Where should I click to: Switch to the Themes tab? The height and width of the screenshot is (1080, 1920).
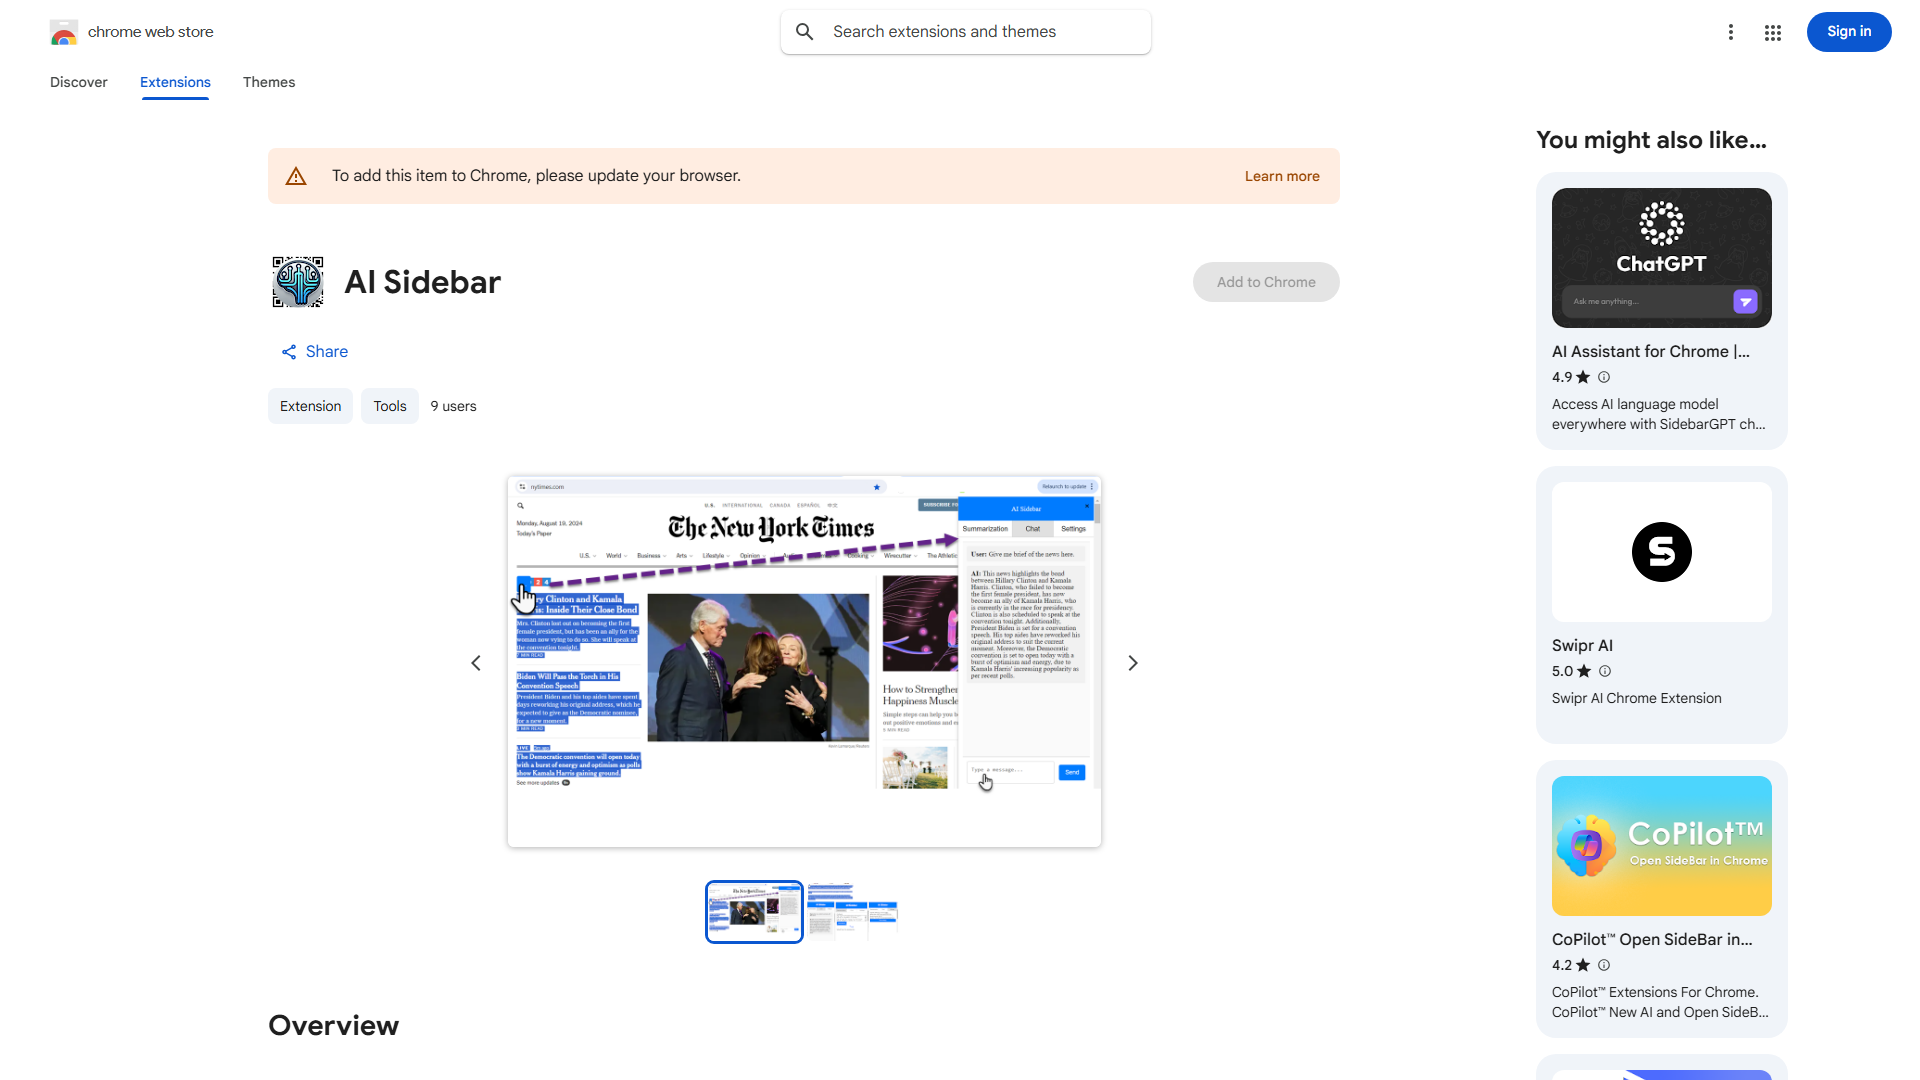[268, 82]
